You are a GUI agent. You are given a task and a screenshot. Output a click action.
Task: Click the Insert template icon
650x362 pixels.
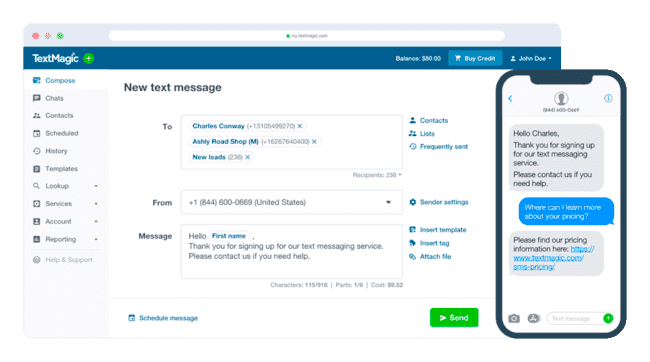[412, 230]
